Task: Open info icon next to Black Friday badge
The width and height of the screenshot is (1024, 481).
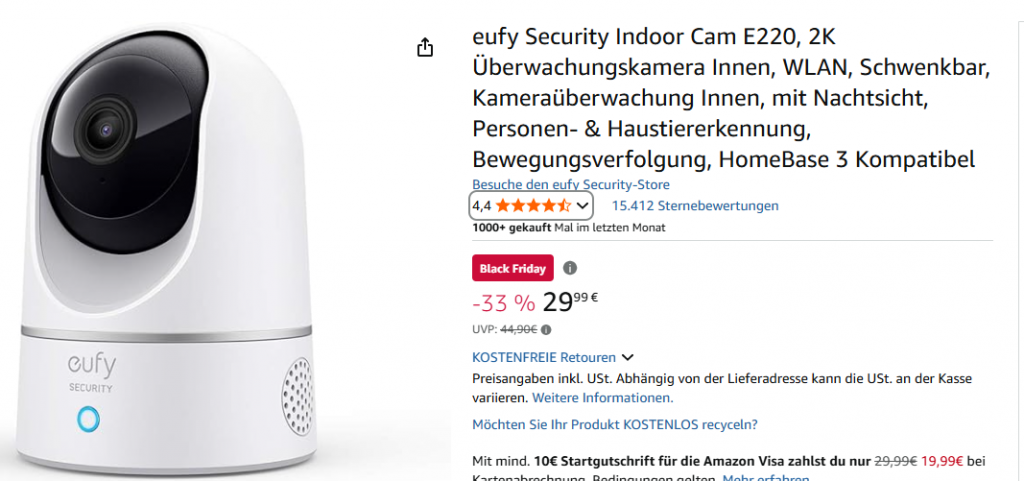Action: tap(570, 268)
